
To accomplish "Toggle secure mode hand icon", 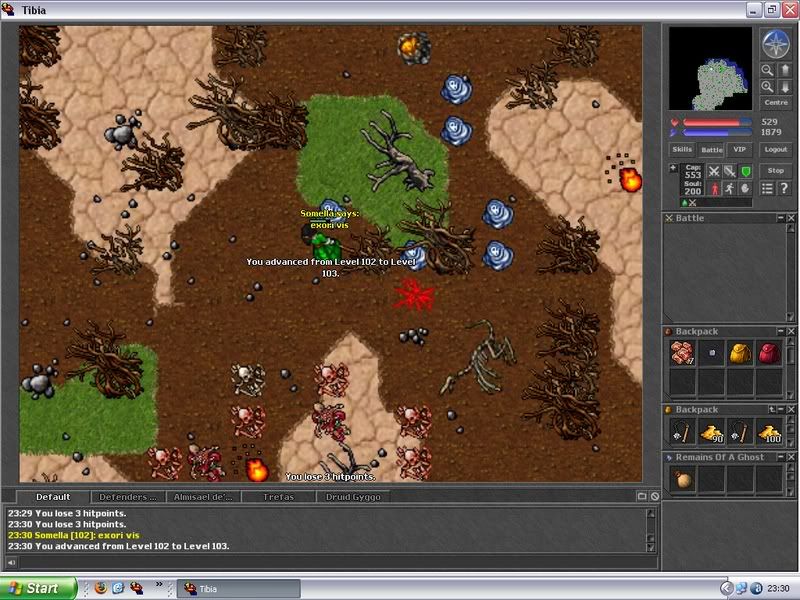I will click(745, 189).
